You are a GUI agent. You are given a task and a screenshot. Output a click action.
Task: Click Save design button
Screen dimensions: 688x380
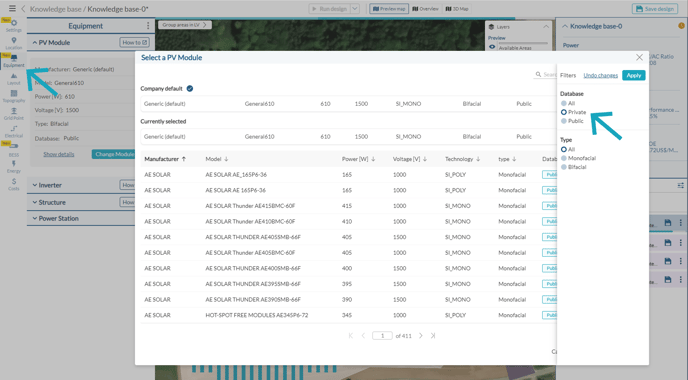point(655,9)
